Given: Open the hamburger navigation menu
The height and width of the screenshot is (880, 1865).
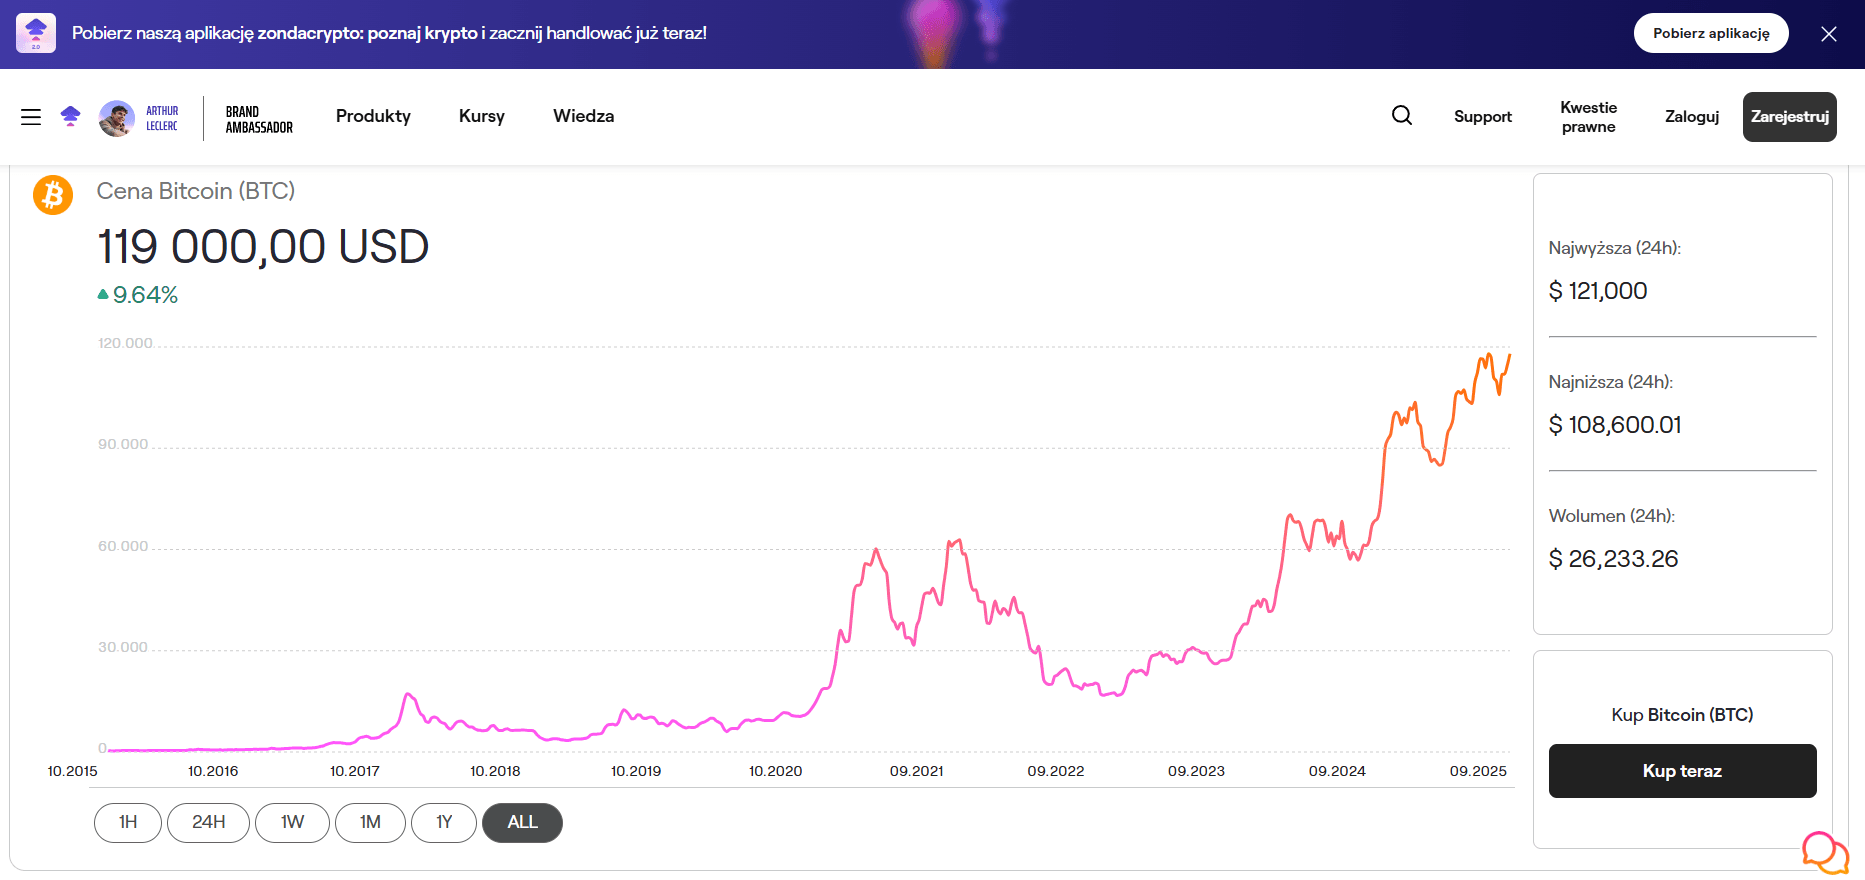Looking at the screenshot, I should 31,117.
